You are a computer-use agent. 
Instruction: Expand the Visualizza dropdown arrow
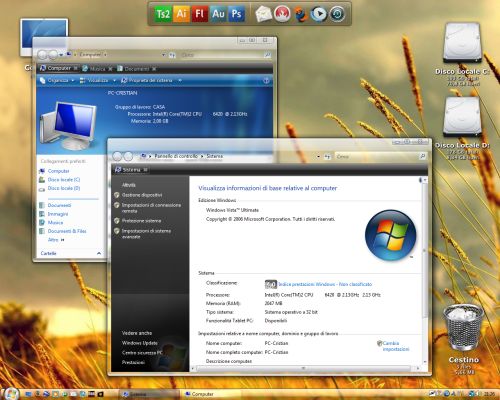(114, 80)
